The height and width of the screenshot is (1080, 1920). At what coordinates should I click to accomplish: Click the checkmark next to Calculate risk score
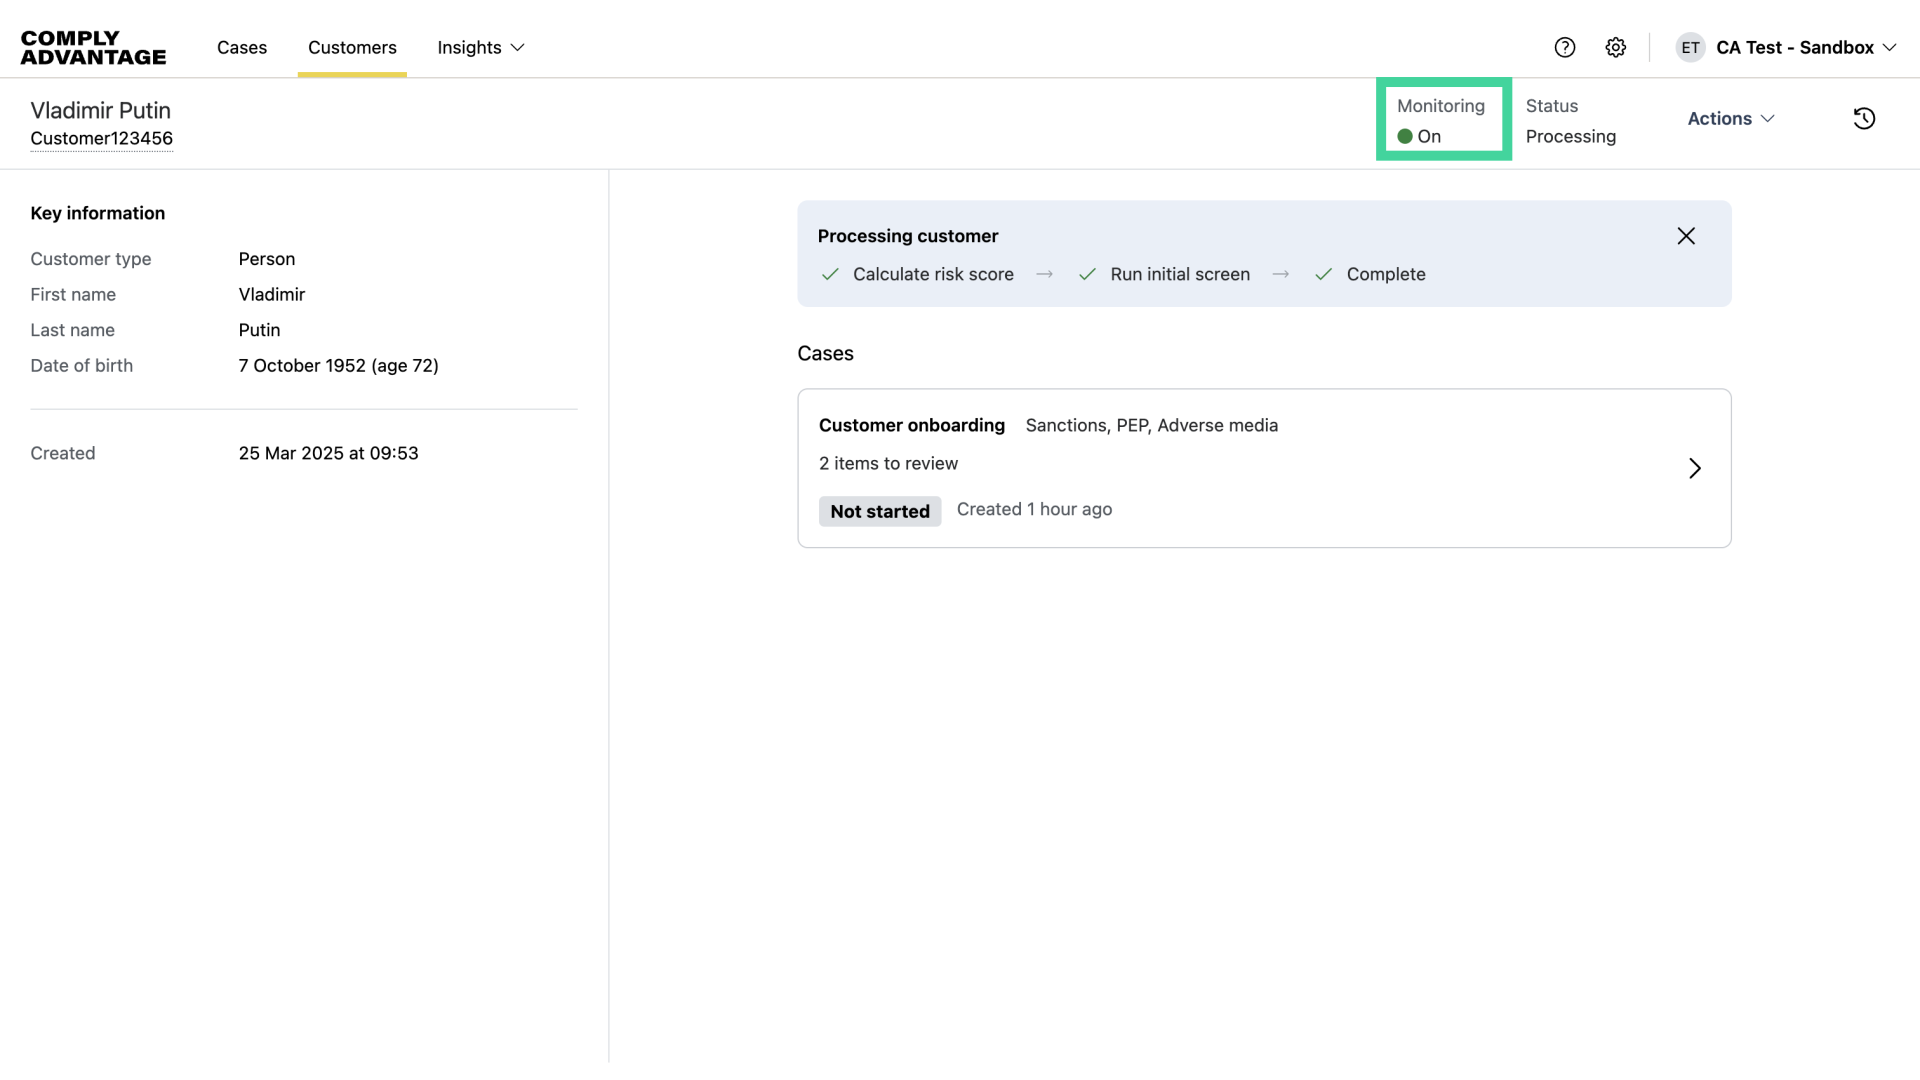click(830, 274)
